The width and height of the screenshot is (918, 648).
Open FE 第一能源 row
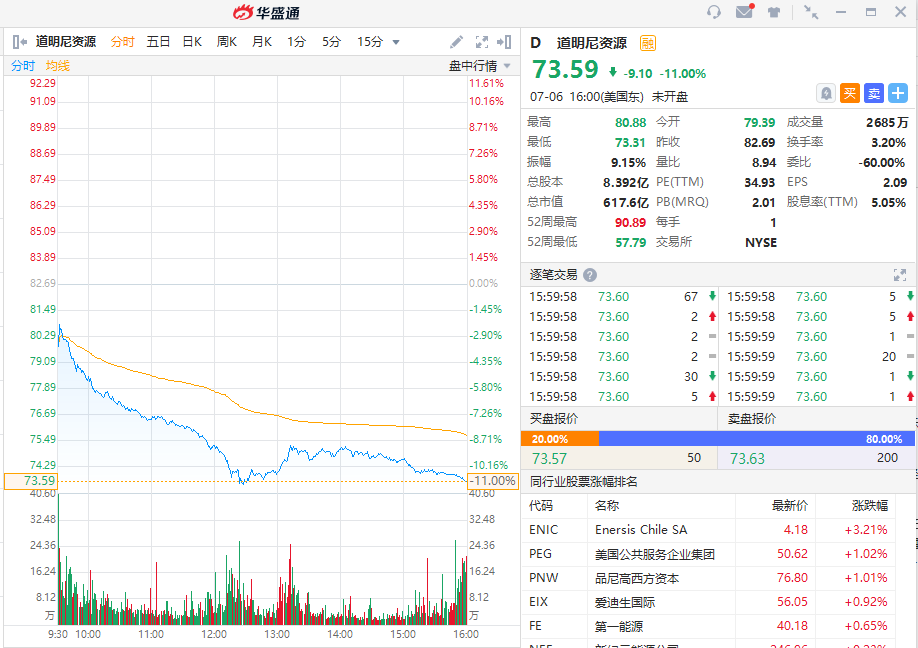pos(708,626)
